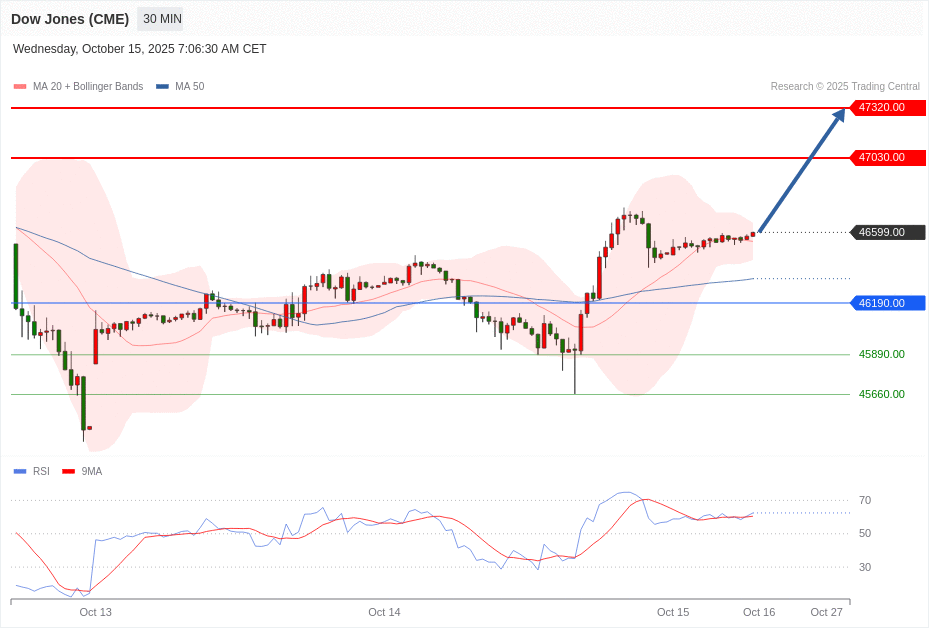Click the 30 MIN timeframe badge
The image size is (929, 629).
pyautogui.click(x=161, y=19)
